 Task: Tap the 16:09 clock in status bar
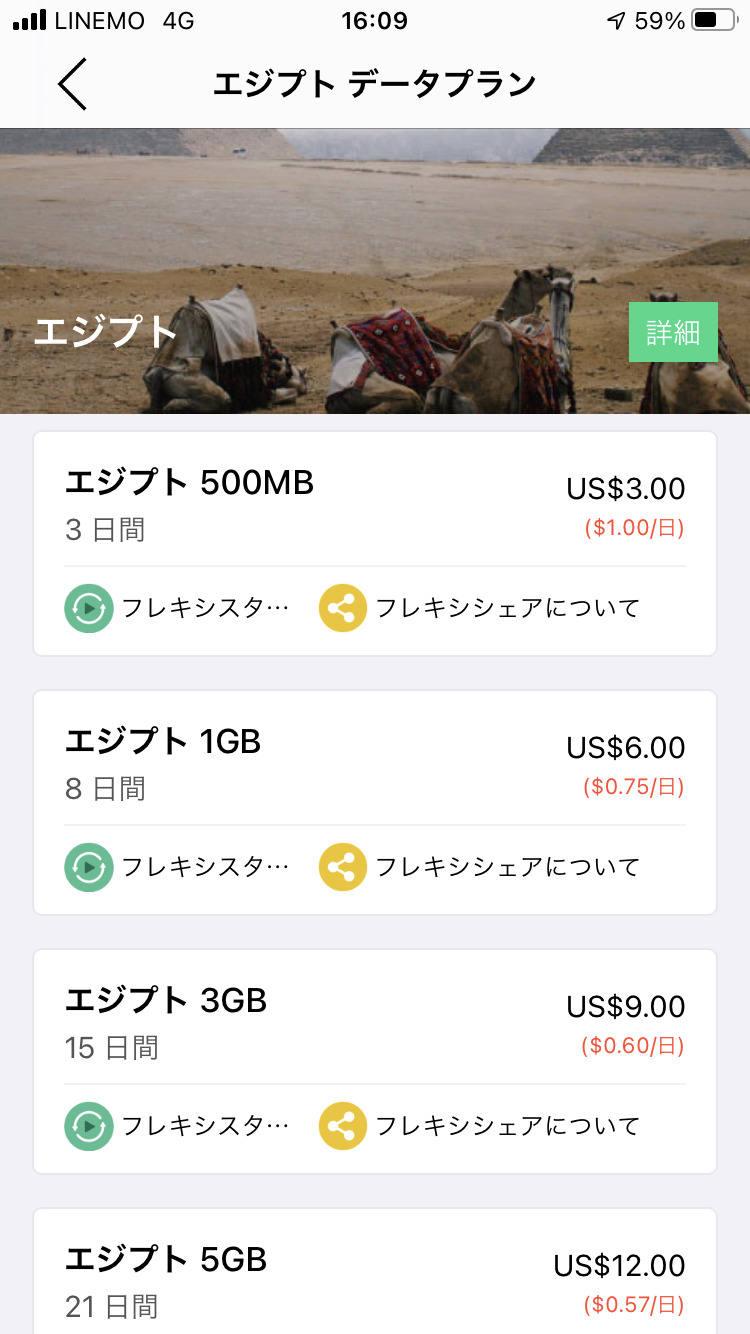tap(374, 21)
